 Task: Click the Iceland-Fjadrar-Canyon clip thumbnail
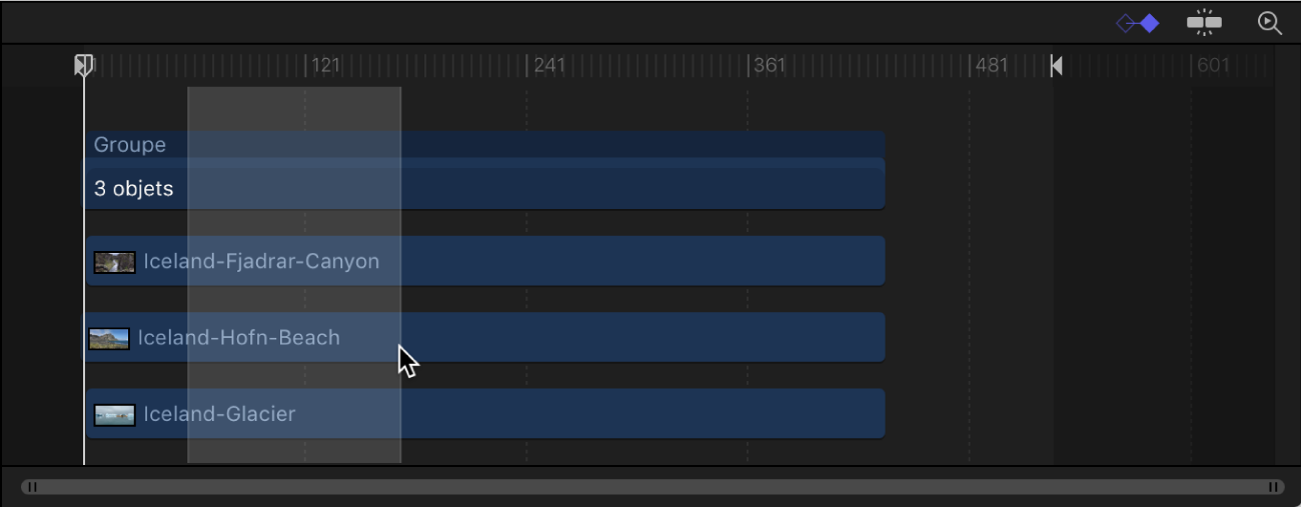(114, 262)
